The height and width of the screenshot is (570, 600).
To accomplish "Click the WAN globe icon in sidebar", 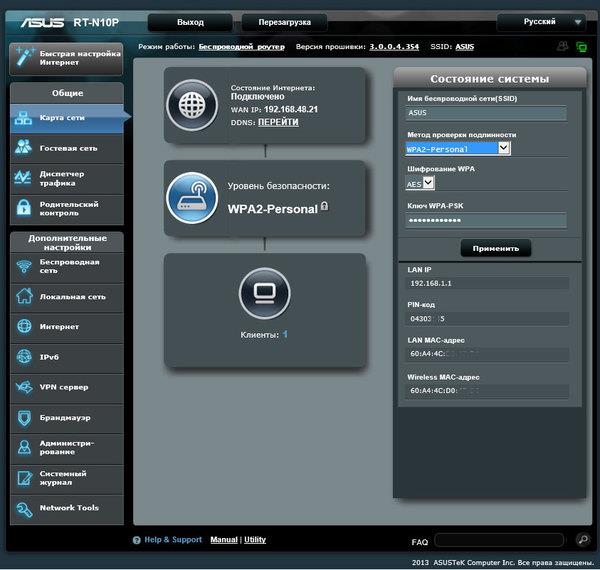I will [x=24, y=326].
